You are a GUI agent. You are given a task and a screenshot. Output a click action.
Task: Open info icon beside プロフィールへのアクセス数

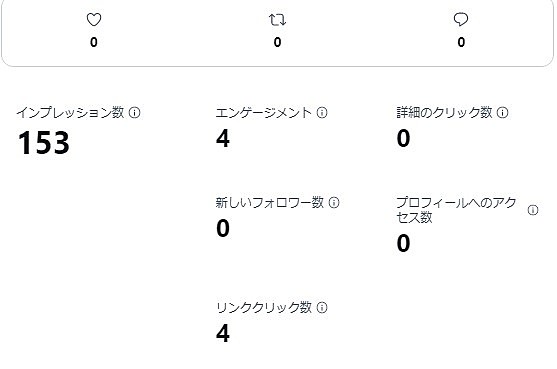tap(533, 210)
